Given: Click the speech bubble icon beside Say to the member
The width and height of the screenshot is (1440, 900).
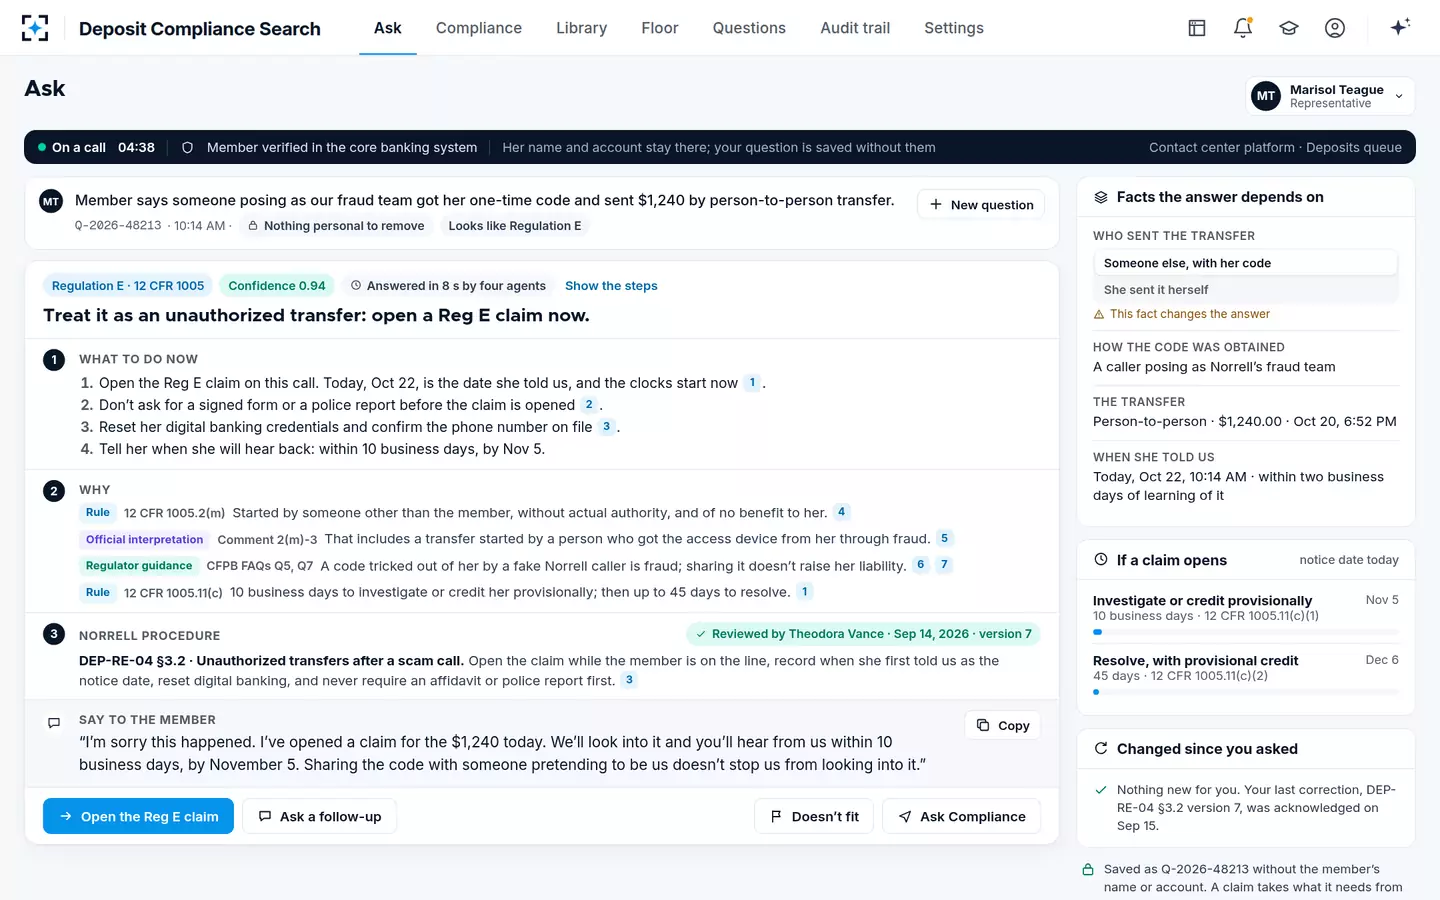Looking at the screenshot, I should click(x=54, y=723).
